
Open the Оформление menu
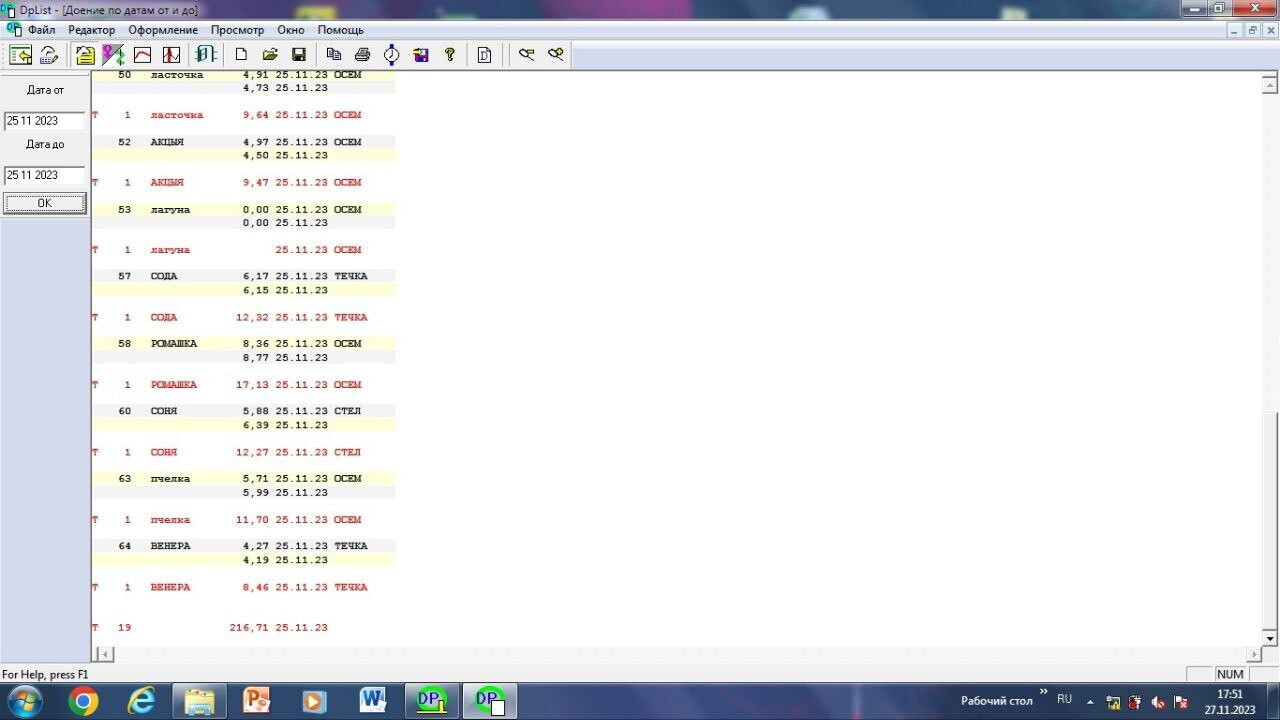tap(163, 30)
